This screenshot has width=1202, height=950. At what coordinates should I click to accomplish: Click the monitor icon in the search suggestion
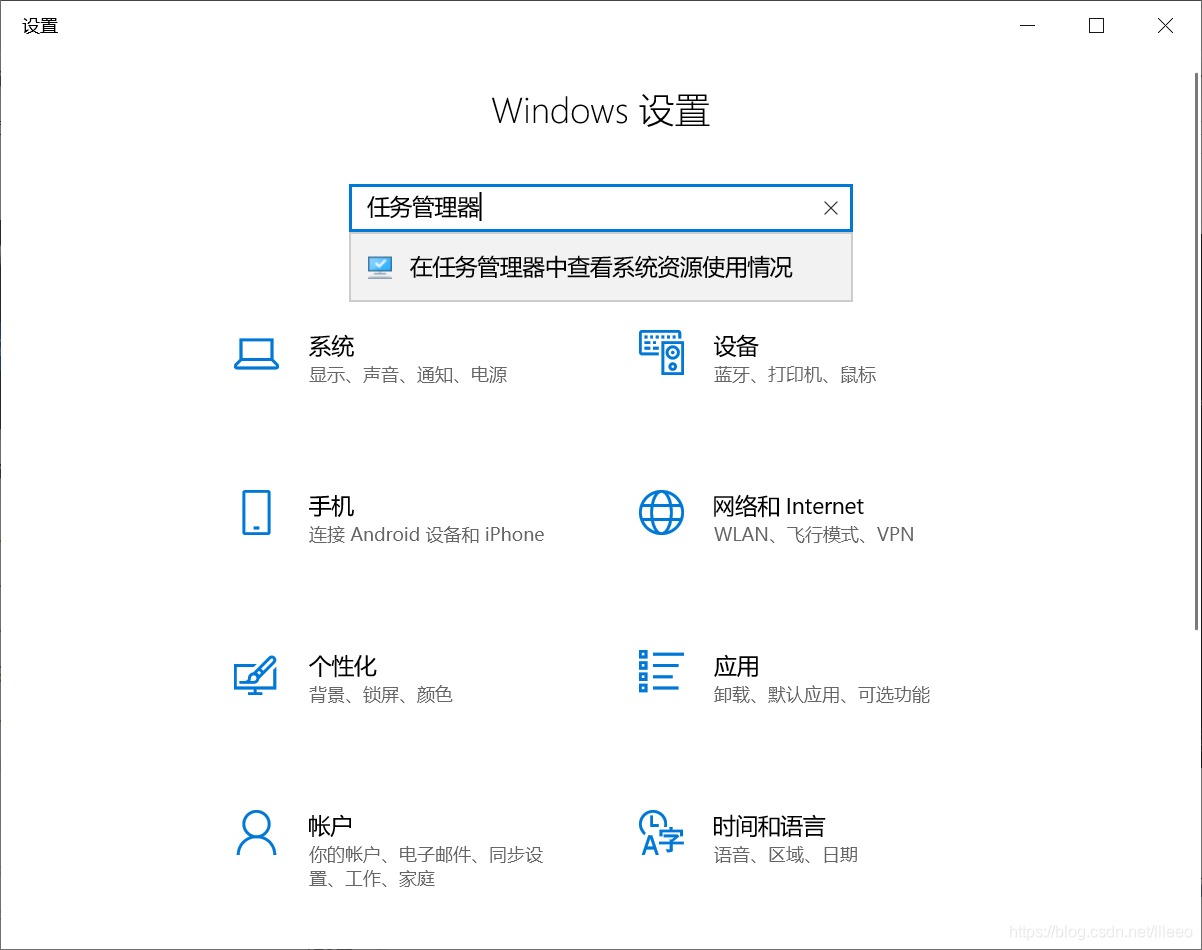coord(380,267)
